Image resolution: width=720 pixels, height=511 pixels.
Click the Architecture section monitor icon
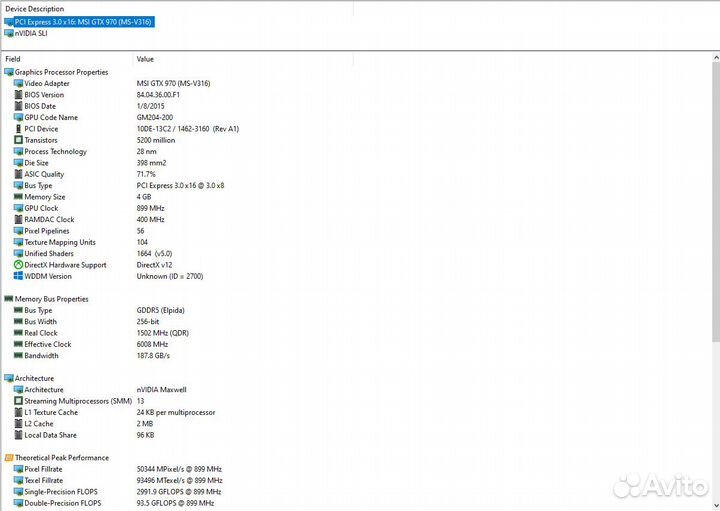pyautogui.click(x=9, y=379)
